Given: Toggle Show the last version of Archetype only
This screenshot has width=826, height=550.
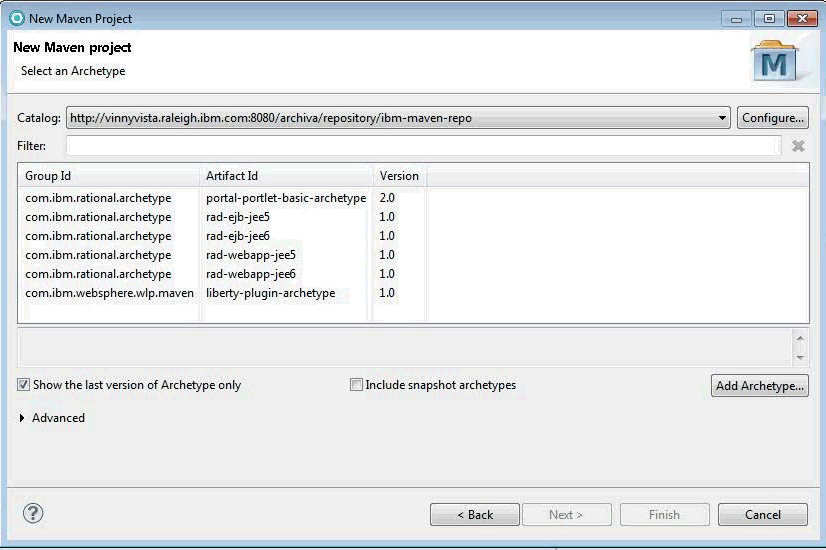Looking at the screenshot, I should pos(23,385).
